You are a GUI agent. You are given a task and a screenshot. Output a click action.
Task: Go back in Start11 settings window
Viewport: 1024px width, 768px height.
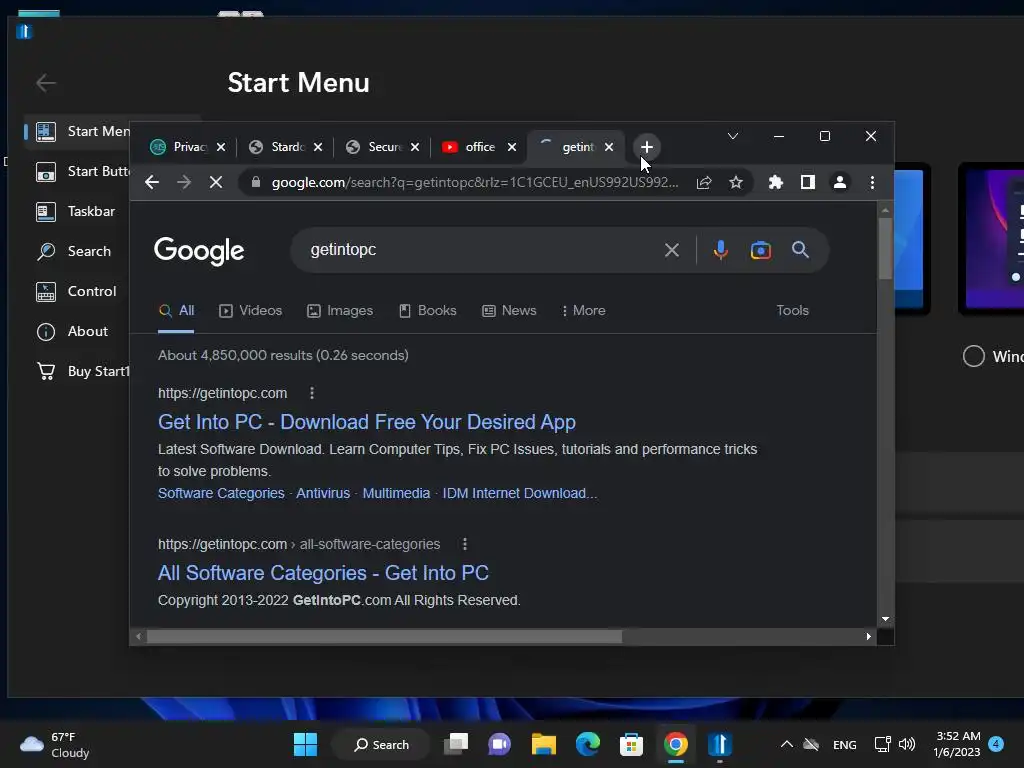coord(46,83)
